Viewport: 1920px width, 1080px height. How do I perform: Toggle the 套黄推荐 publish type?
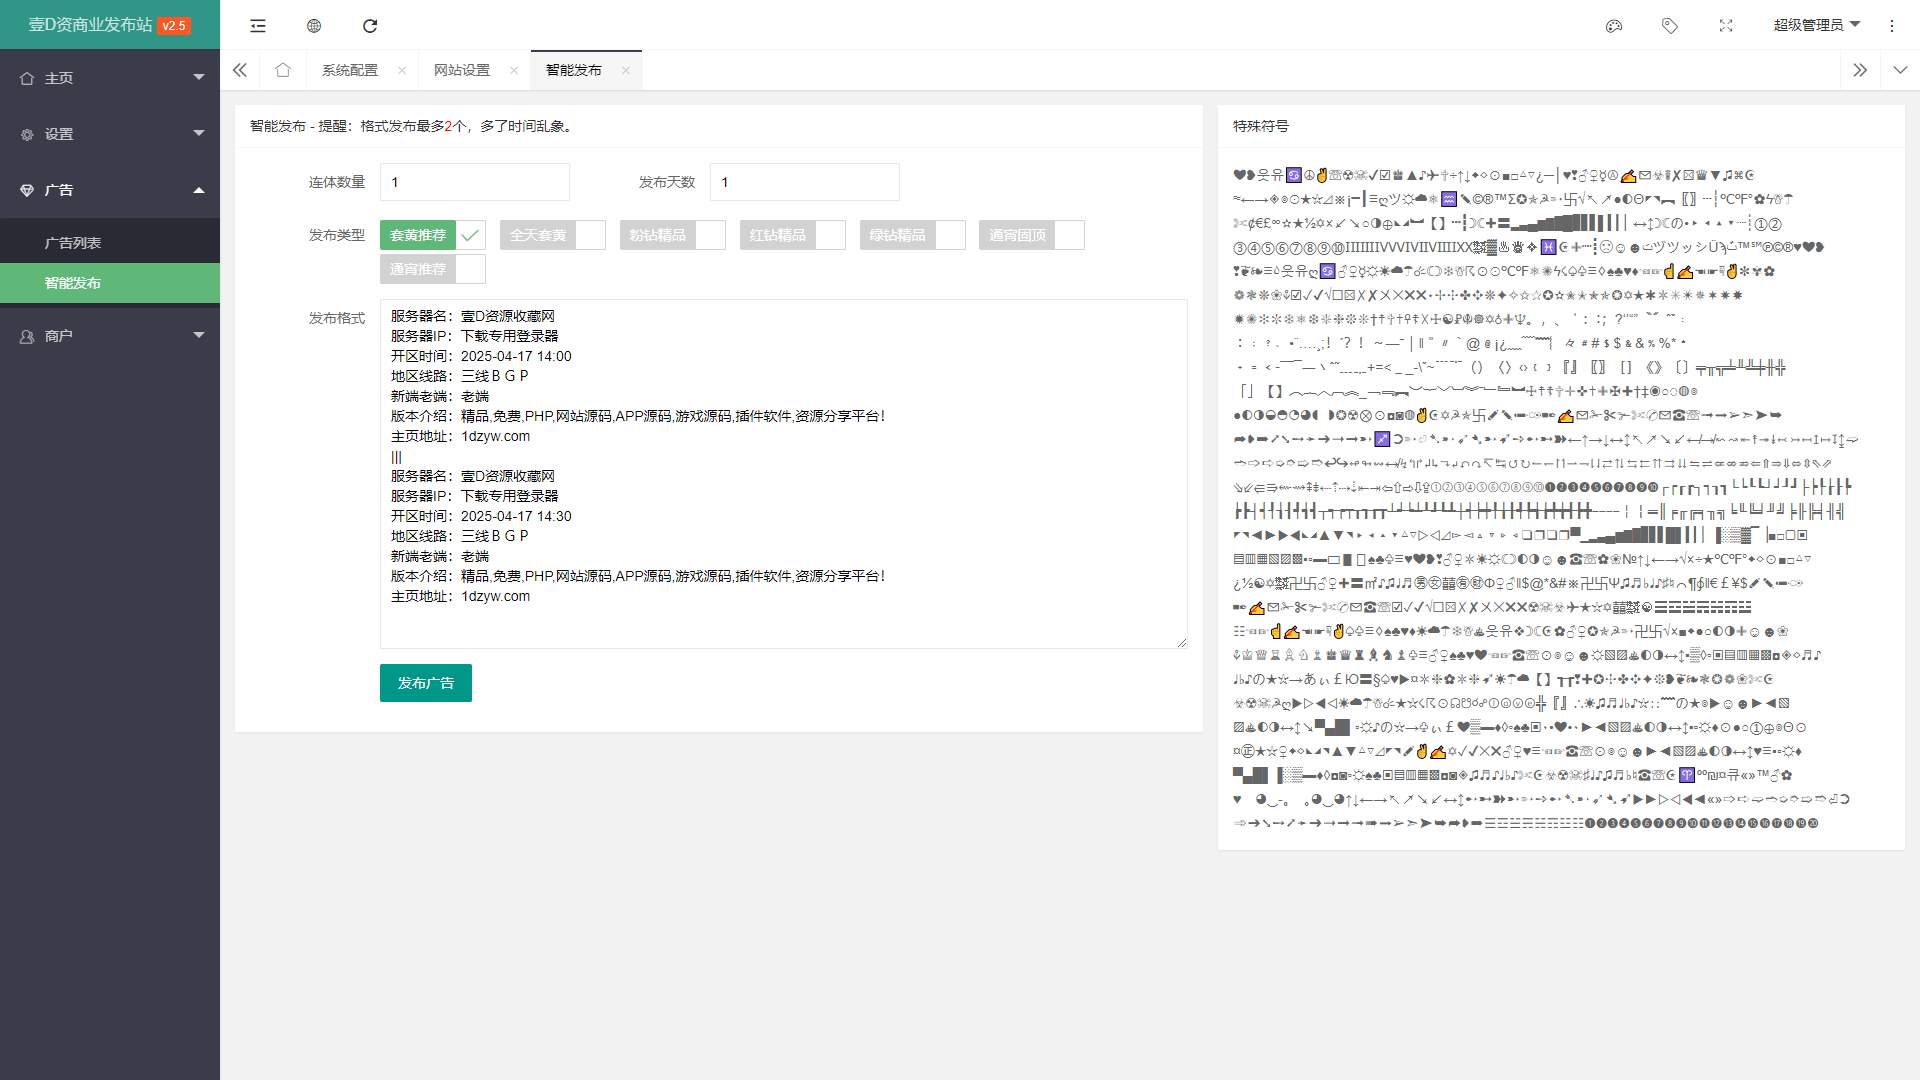point(432,235)
